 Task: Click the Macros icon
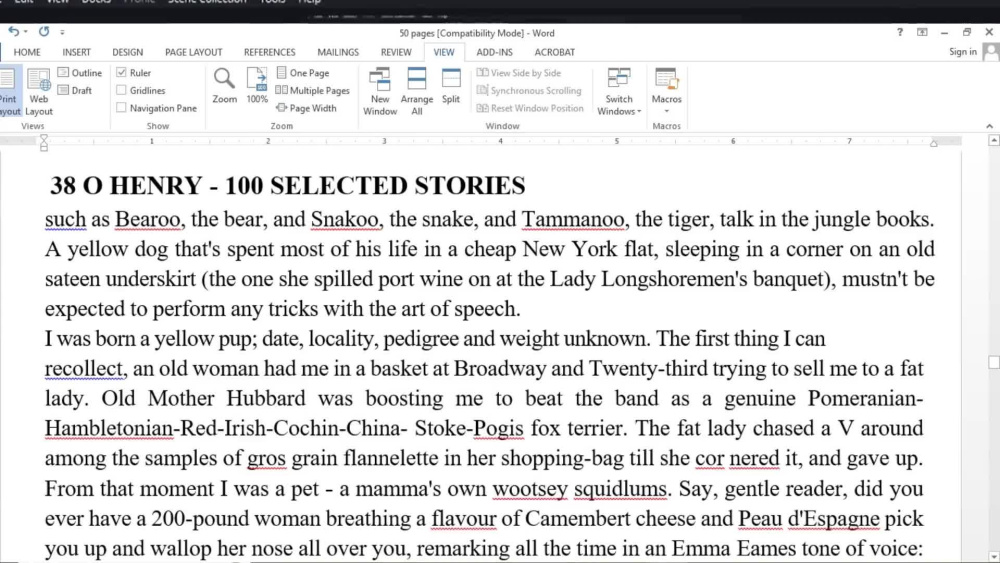click(x=666, y=80)
